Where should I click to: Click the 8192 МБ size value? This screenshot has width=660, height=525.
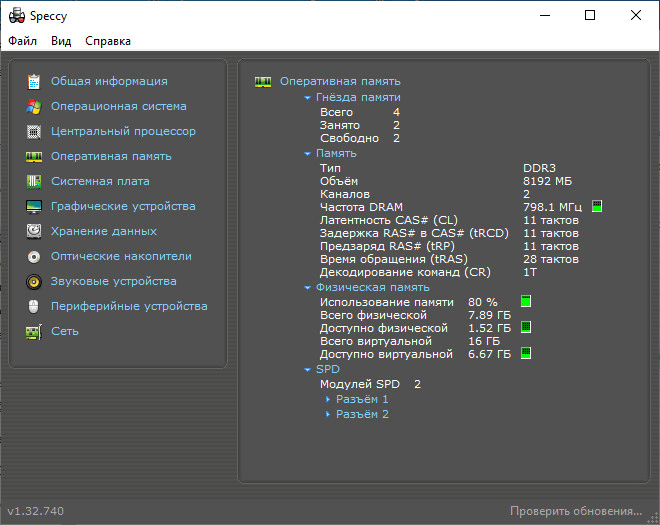547,181
